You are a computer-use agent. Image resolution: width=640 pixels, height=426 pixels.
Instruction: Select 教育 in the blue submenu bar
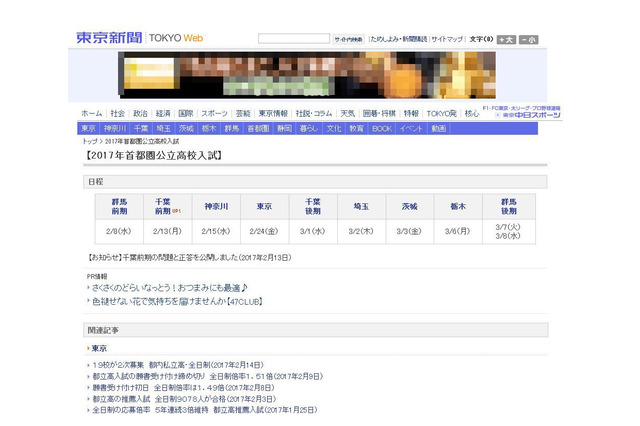356,129
